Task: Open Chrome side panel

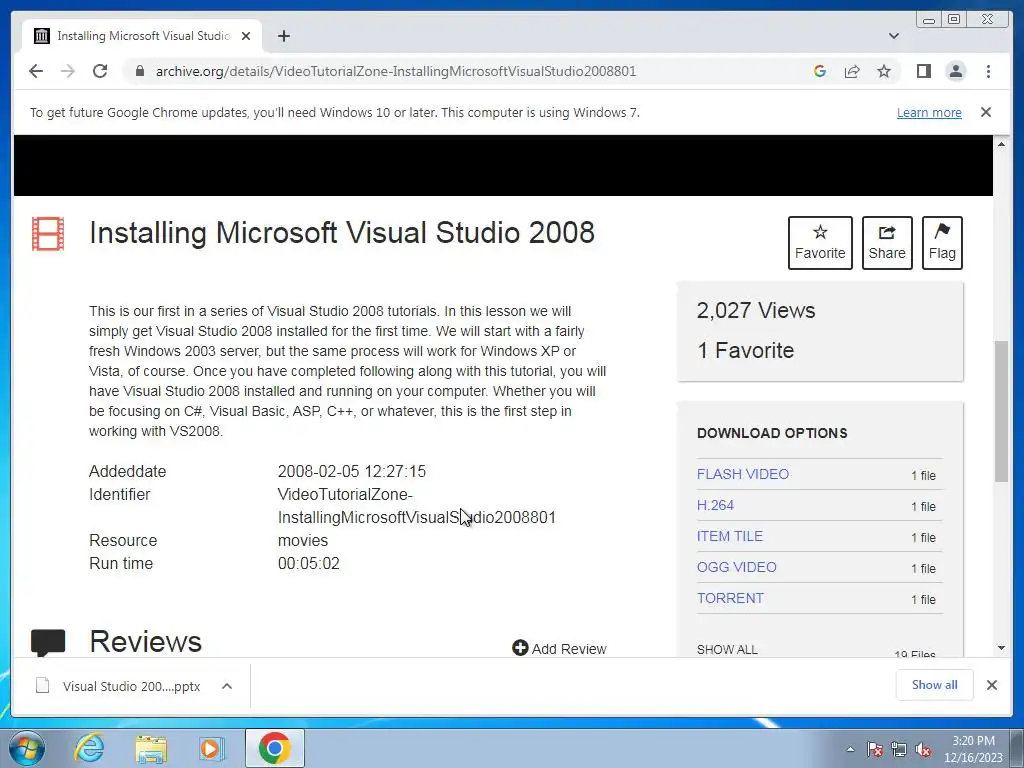Action: pos(923,71)
